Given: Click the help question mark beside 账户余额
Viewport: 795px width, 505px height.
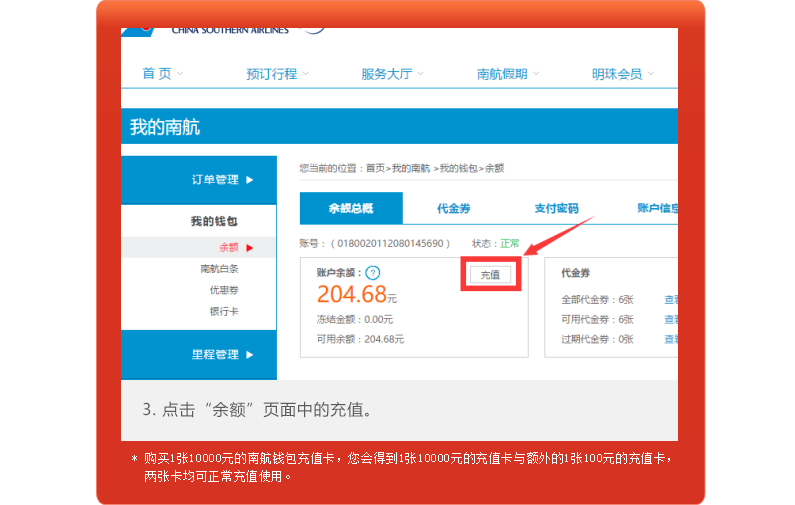Looking at the screenshot, I should click(x=373, y=272).
